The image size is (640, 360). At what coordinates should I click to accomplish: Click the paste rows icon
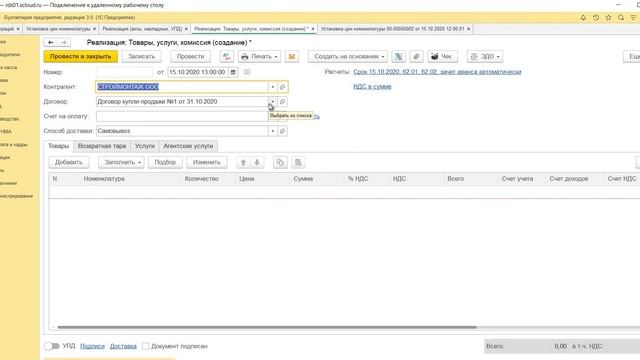[x=298, y=162]
